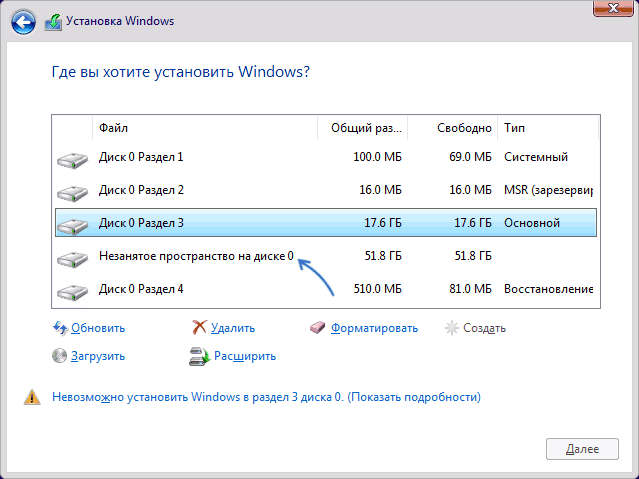Image resolution: width=639 pixels, height=479 pixels.
Task: Click the Обновить link
Action: coord(98,327)
